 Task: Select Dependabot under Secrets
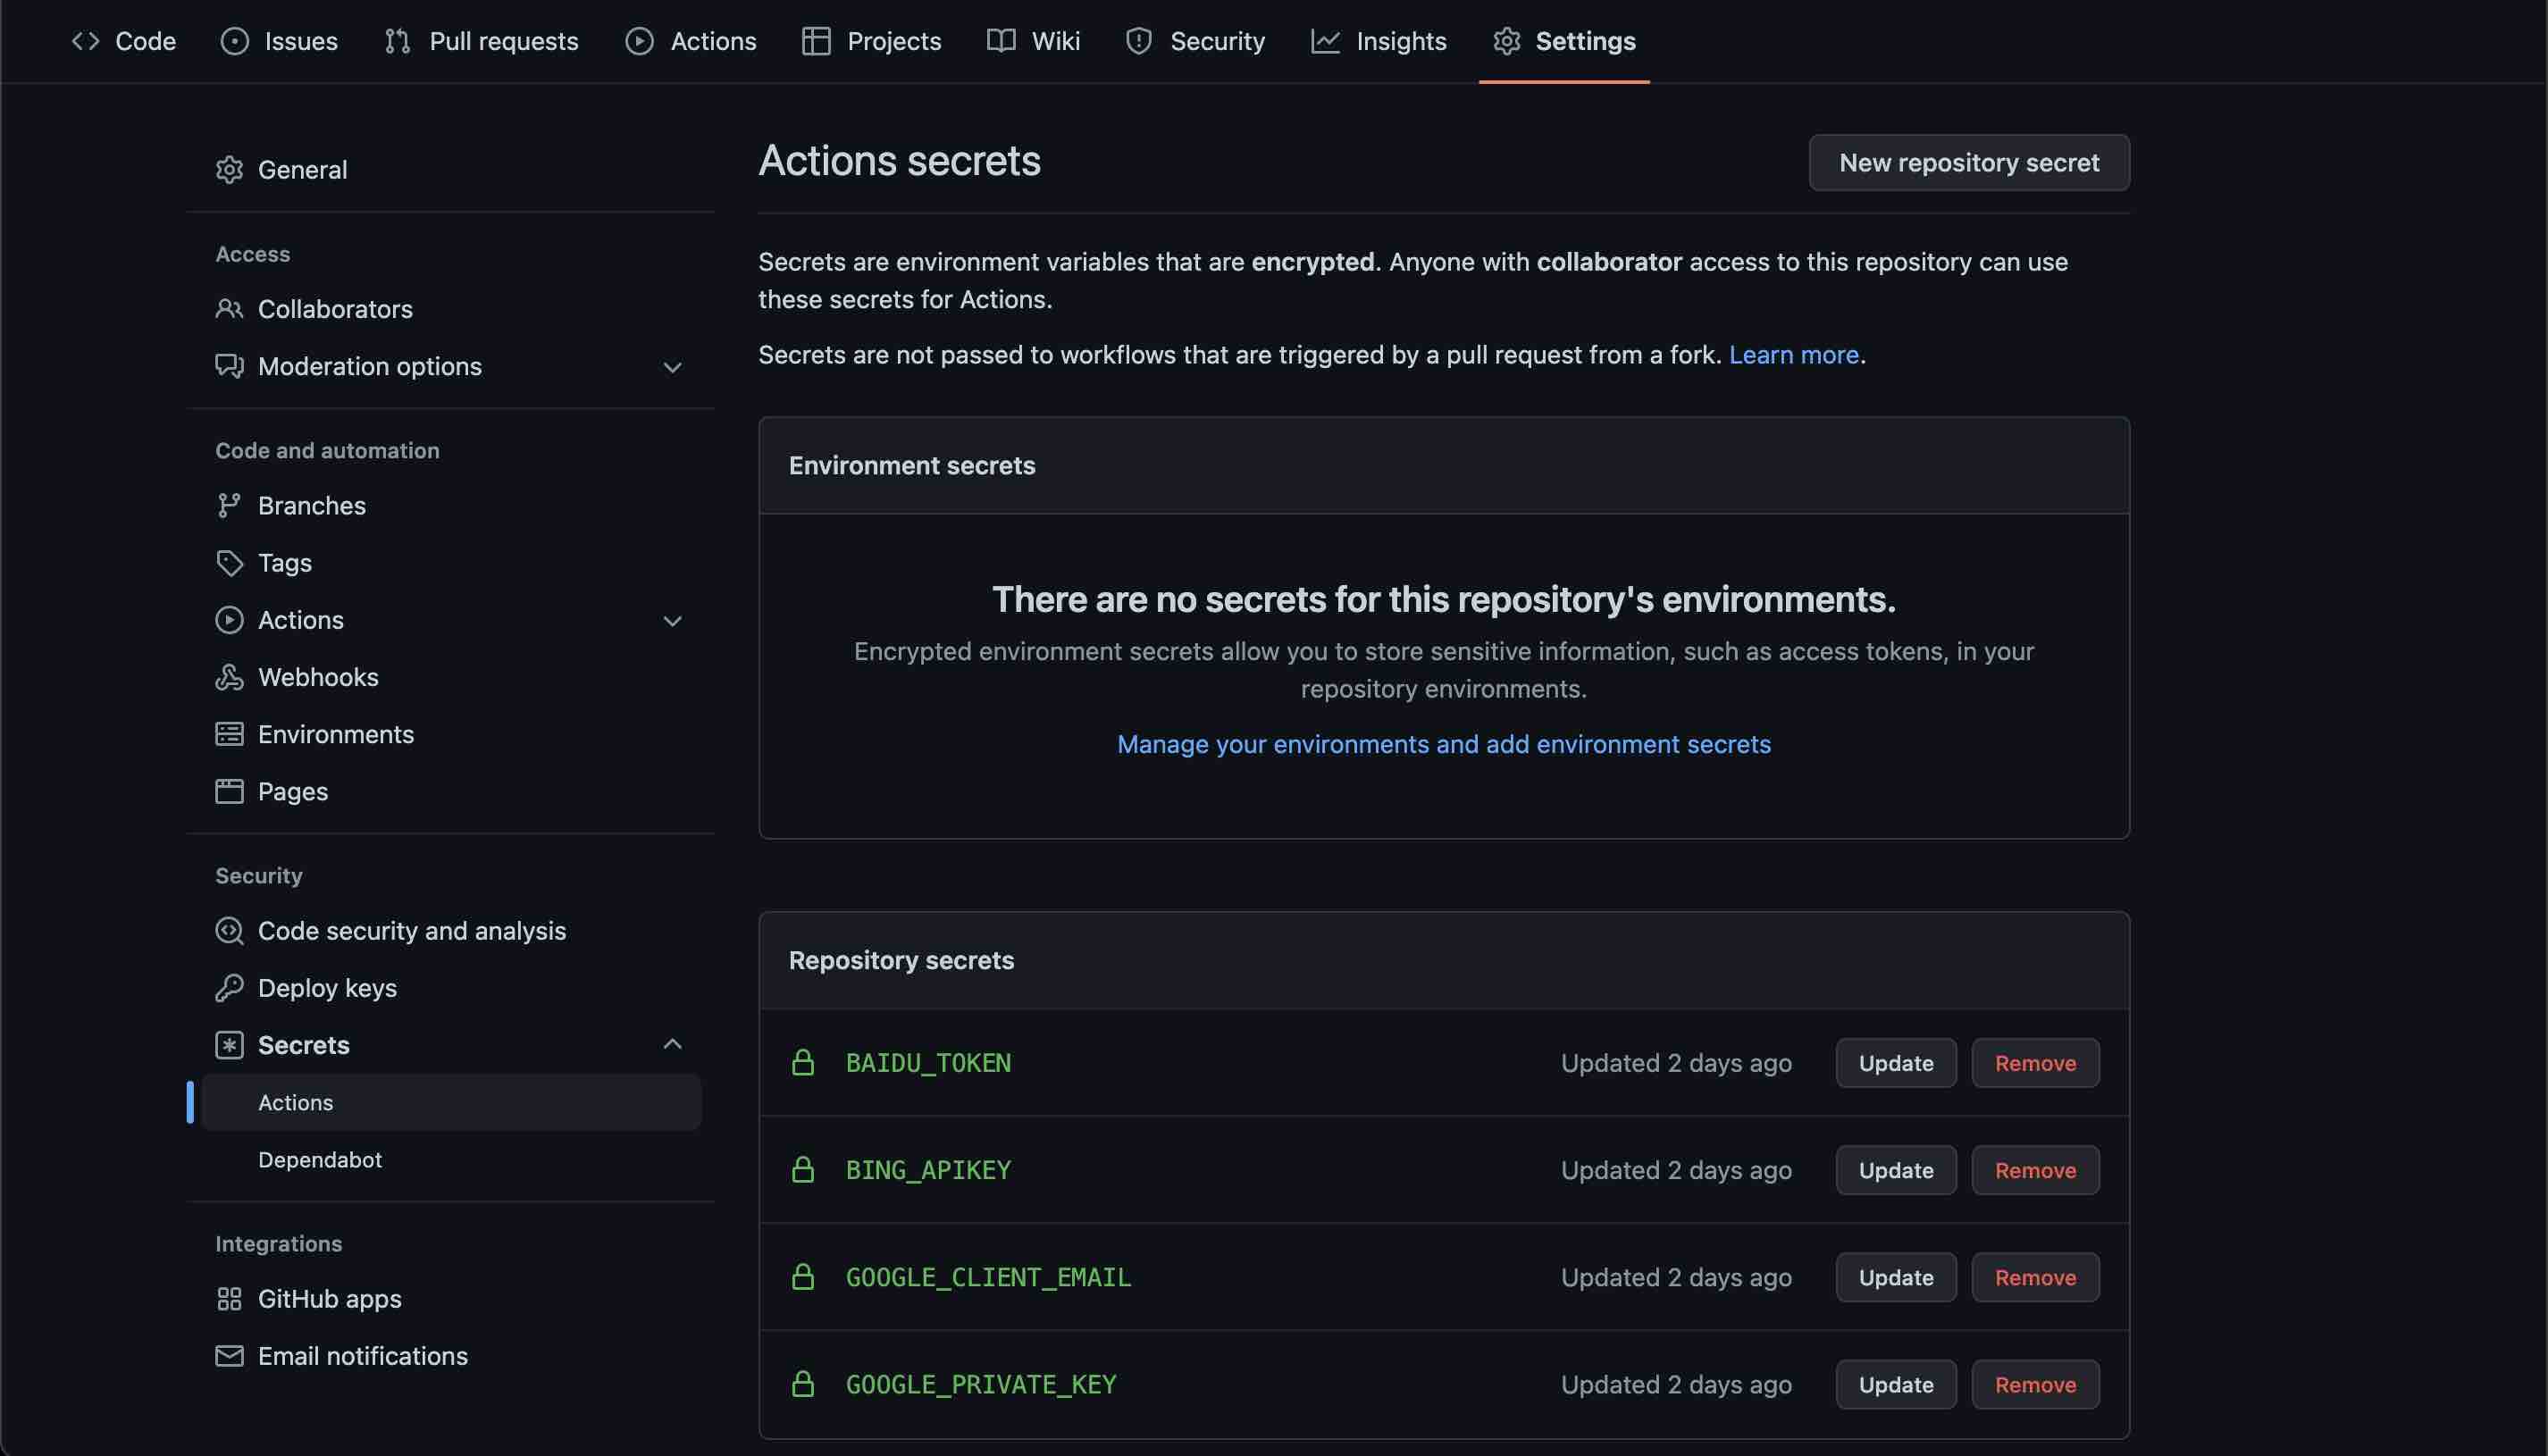coord(320,1160)
